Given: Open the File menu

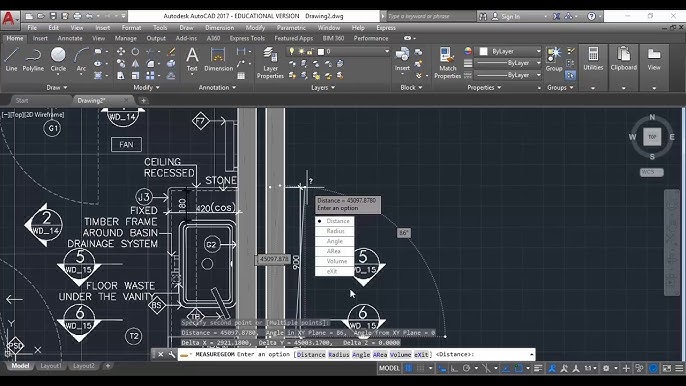Looking at the screenshot, I should [32, 28].
